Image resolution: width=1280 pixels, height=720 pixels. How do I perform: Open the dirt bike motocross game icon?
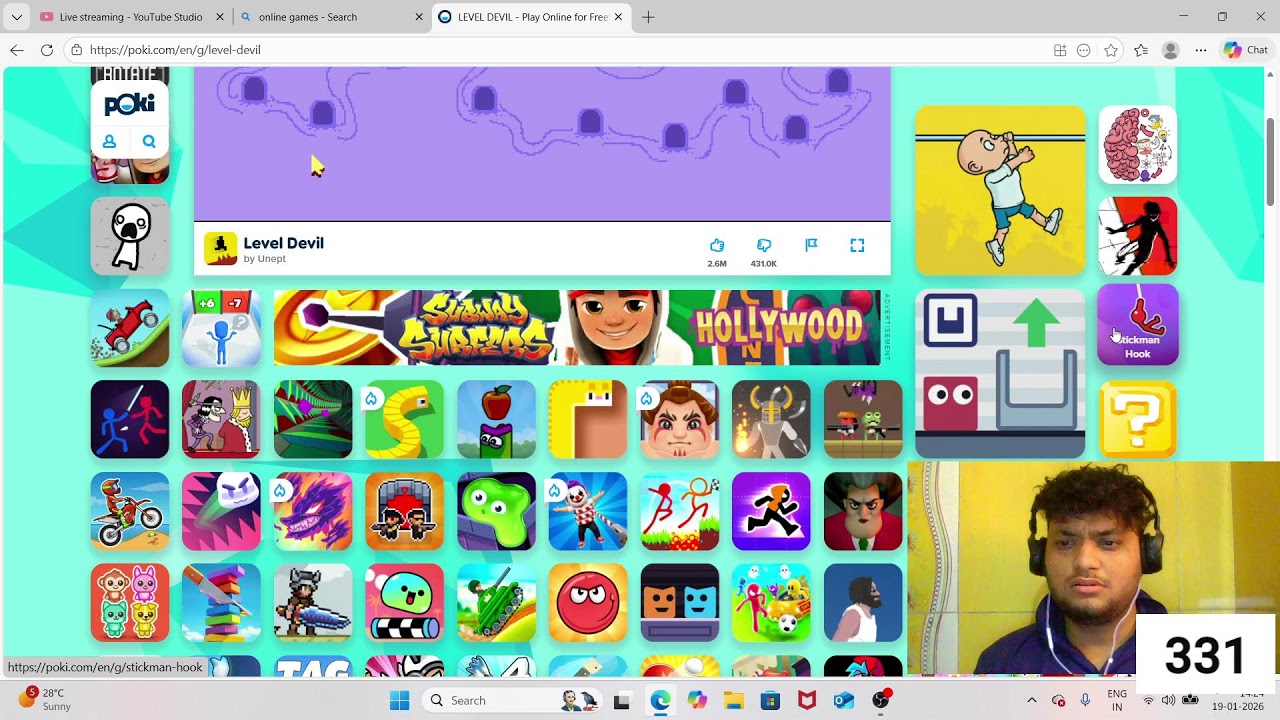(x=130, y=512)
